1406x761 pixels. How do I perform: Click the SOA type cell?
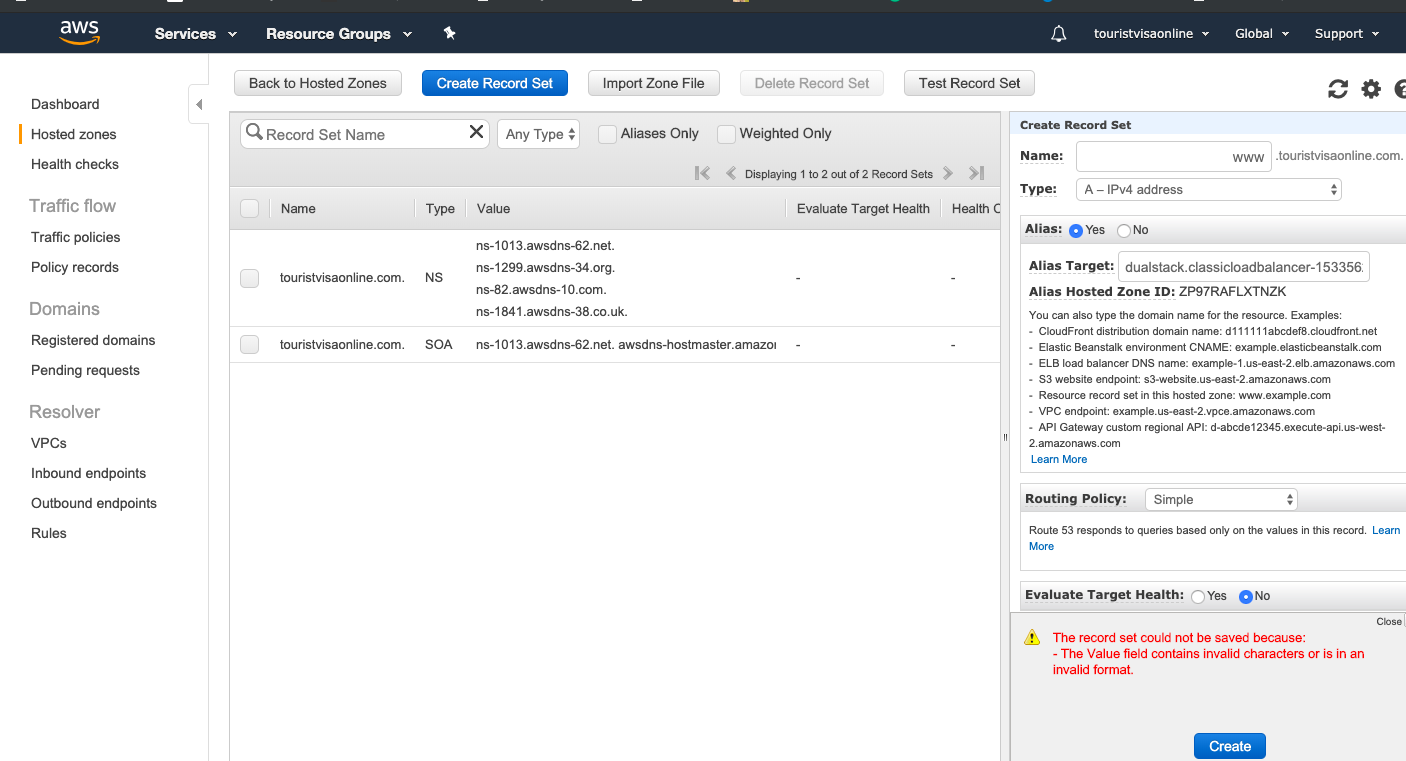[439, 344]
